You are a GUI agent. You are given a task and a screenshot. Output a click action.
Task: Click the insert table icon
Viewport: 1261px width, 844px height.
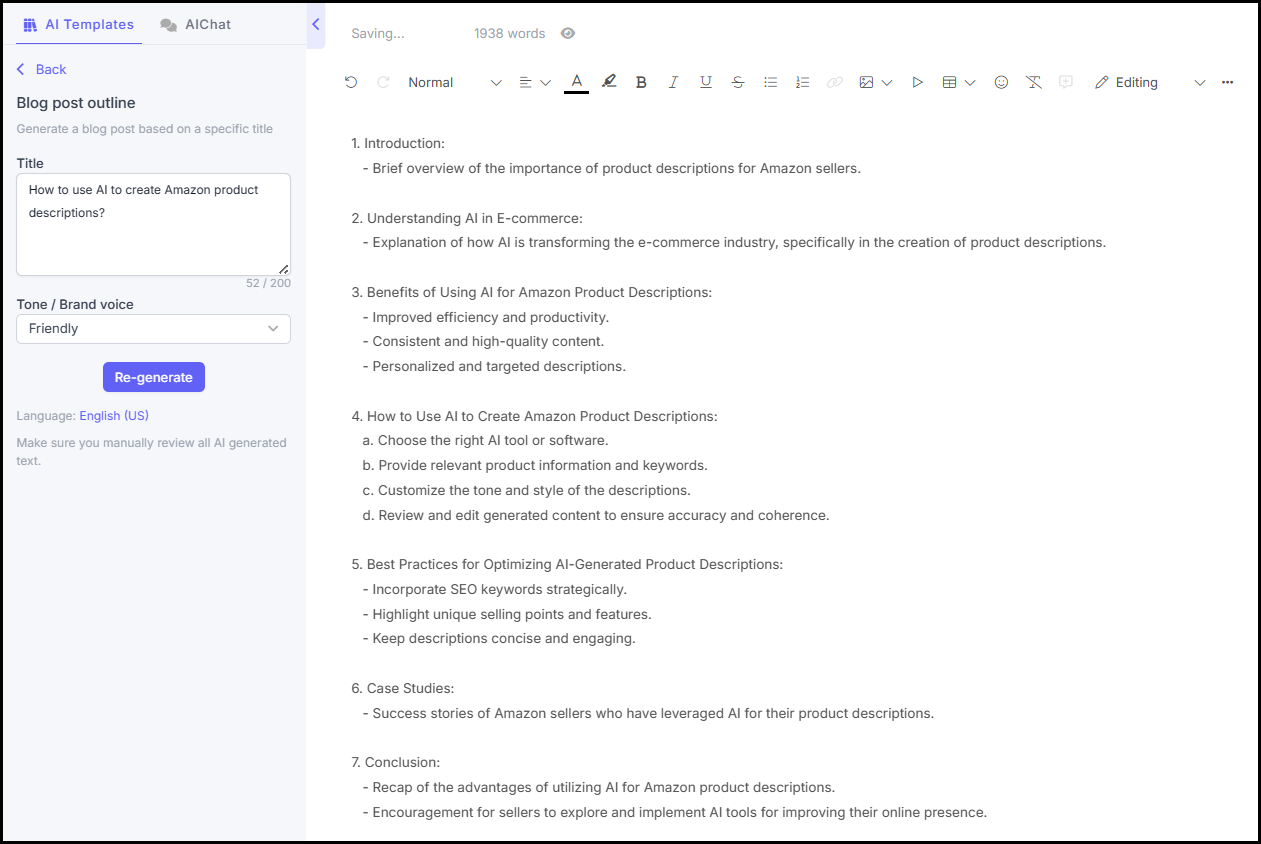coord(949,82)
